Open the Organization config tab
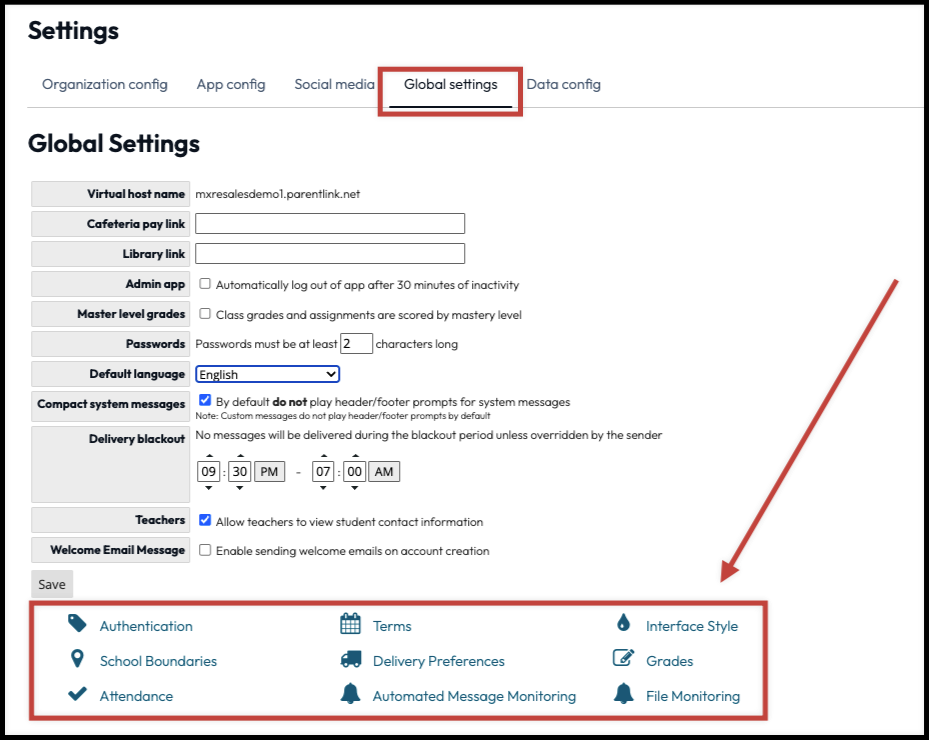The width and height of the screenshot is (929, 740). point(104,84)
